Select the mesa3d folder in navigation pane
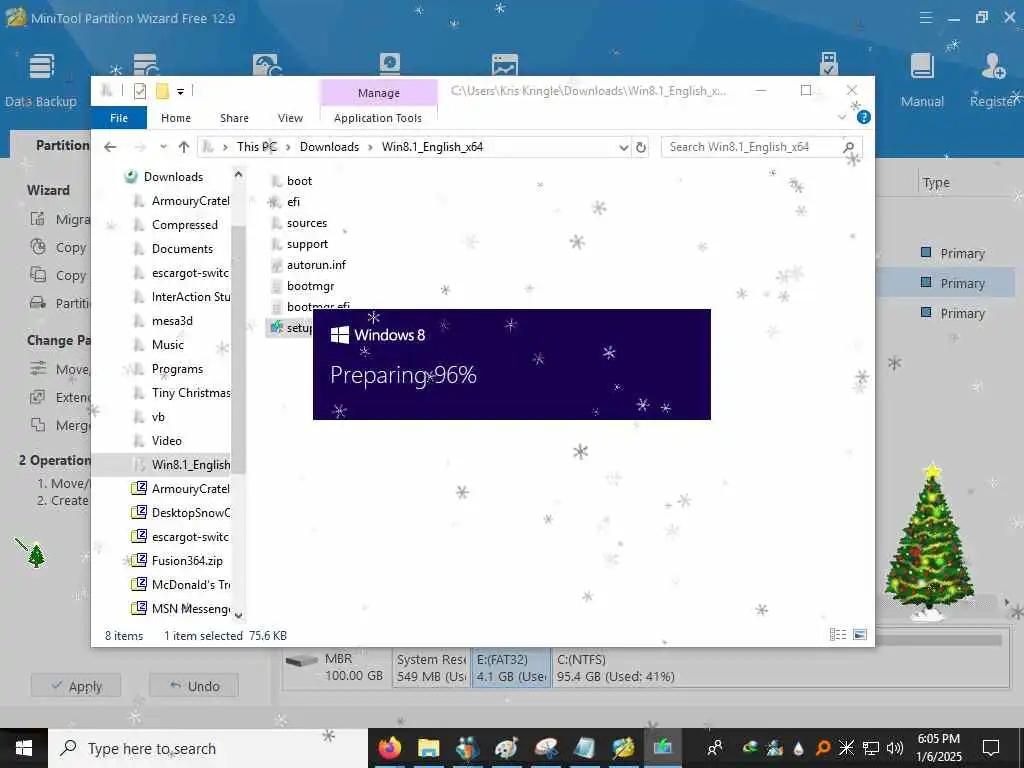Screen dimensions: 1024x768 (x=172, y=321)
